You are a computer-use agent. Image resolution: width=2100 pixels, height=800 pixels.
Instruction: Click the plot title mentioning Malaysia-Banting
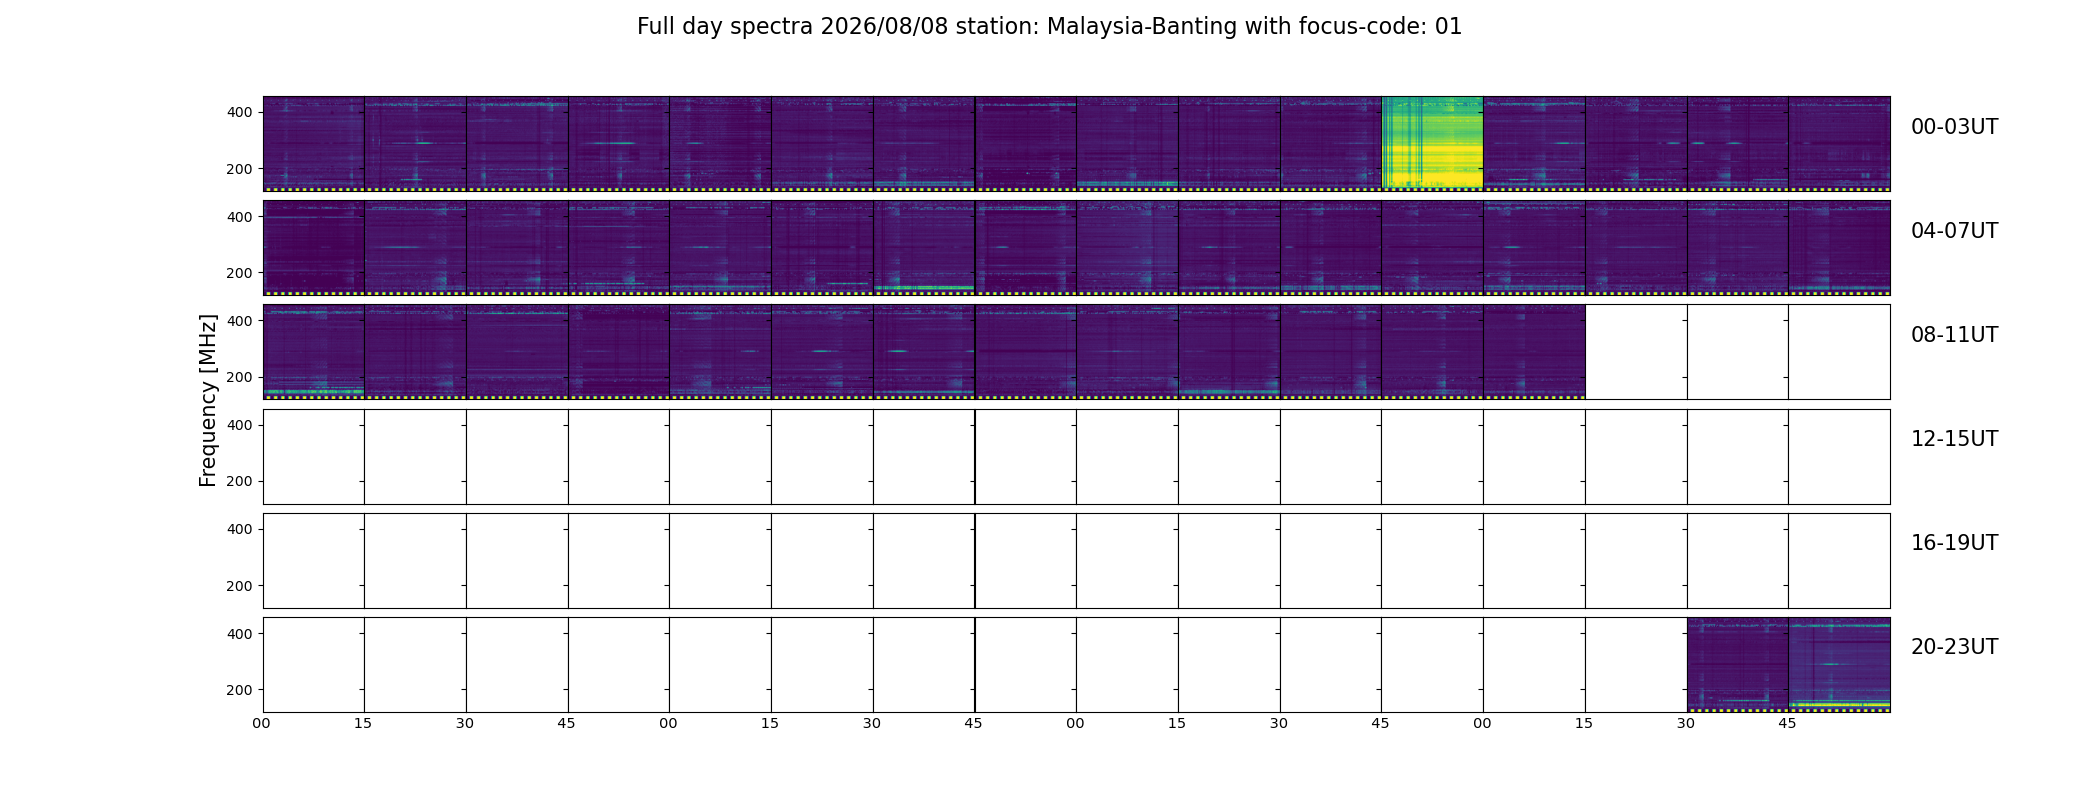click(1049, 27)
